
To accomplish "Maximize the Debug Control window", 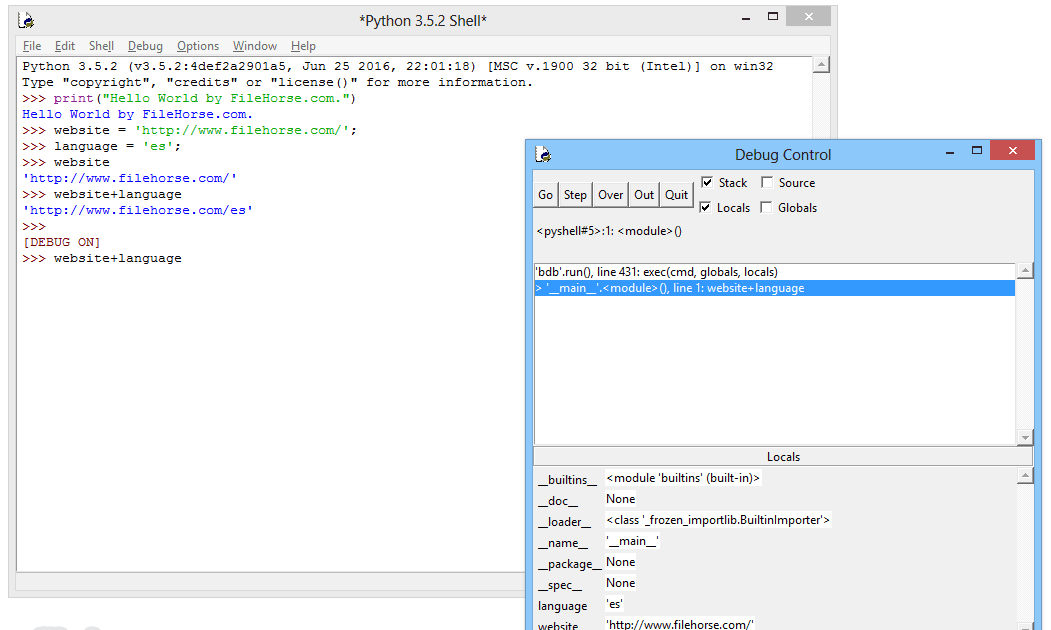I will pyautogui.click(x=977, y=152).
